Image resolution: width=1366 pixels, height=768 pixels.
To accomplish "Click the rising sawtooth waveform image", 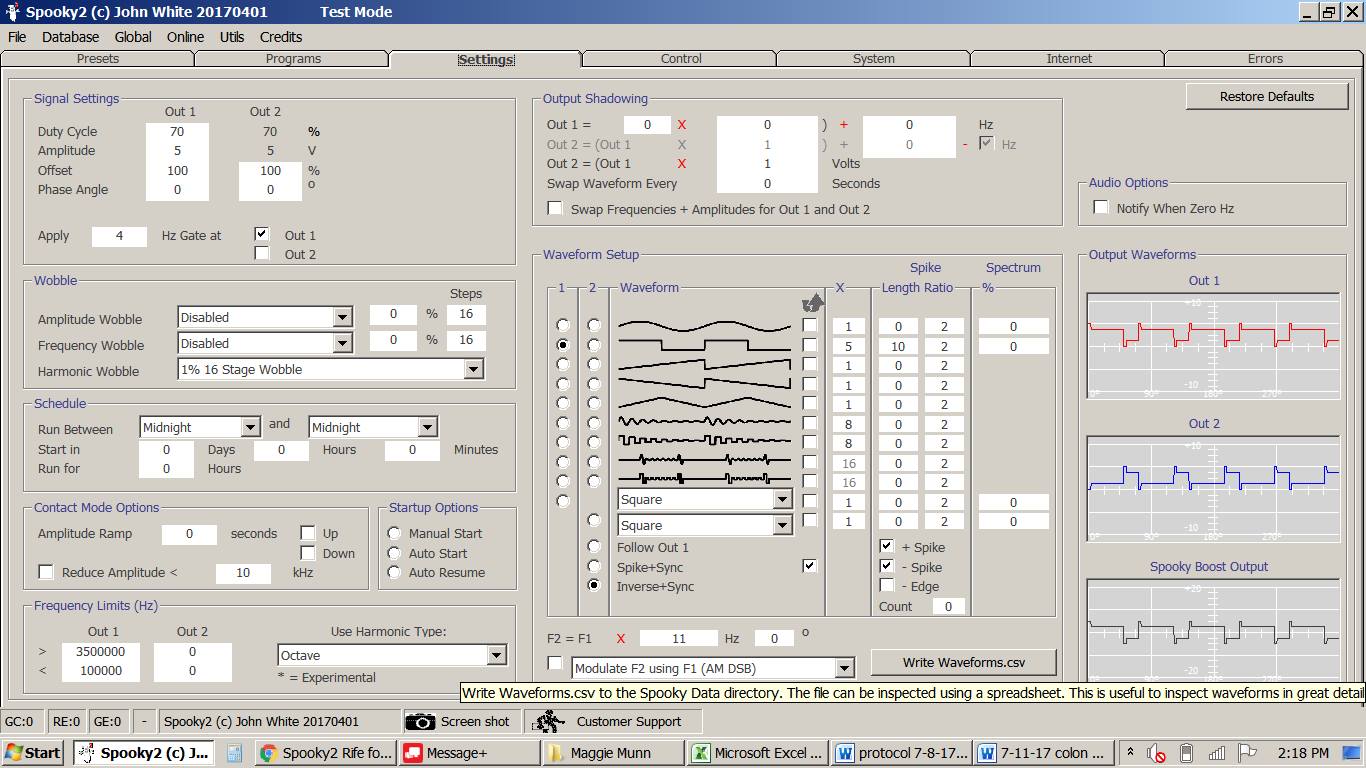I will pos(704,365).
